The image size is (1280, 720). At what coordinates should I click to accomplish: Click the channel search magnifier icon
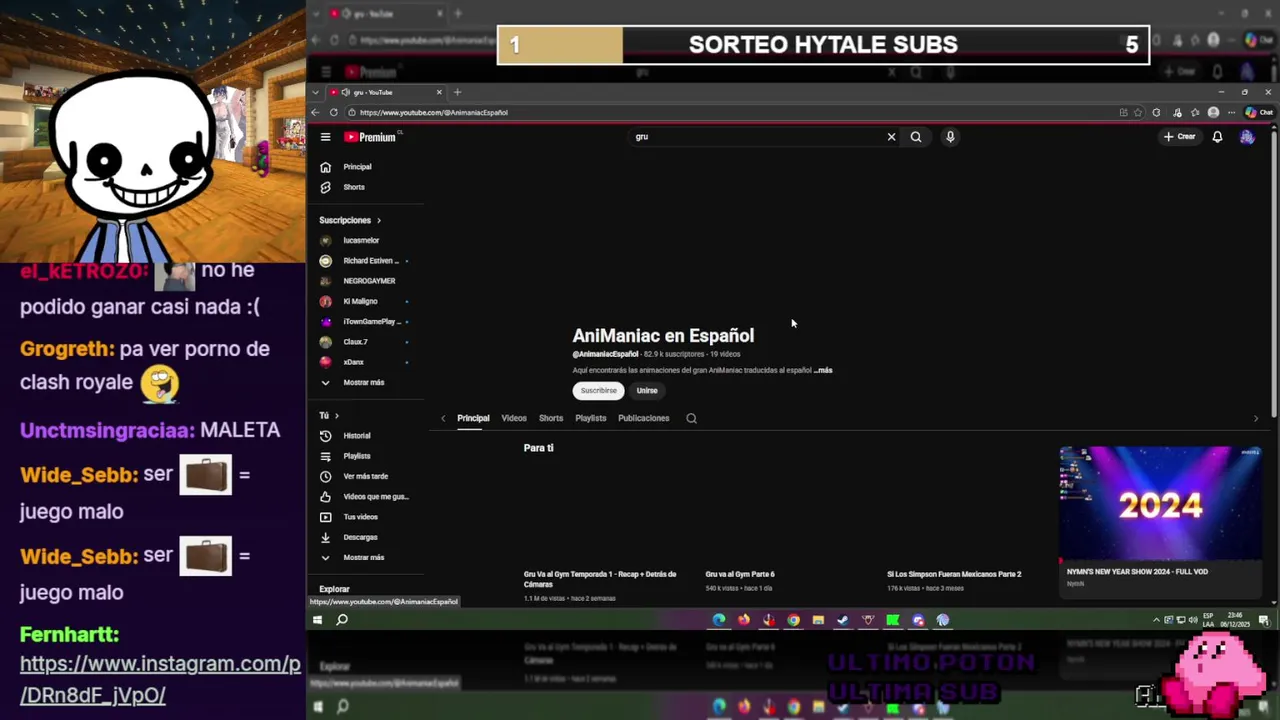[x=691, y=418]
